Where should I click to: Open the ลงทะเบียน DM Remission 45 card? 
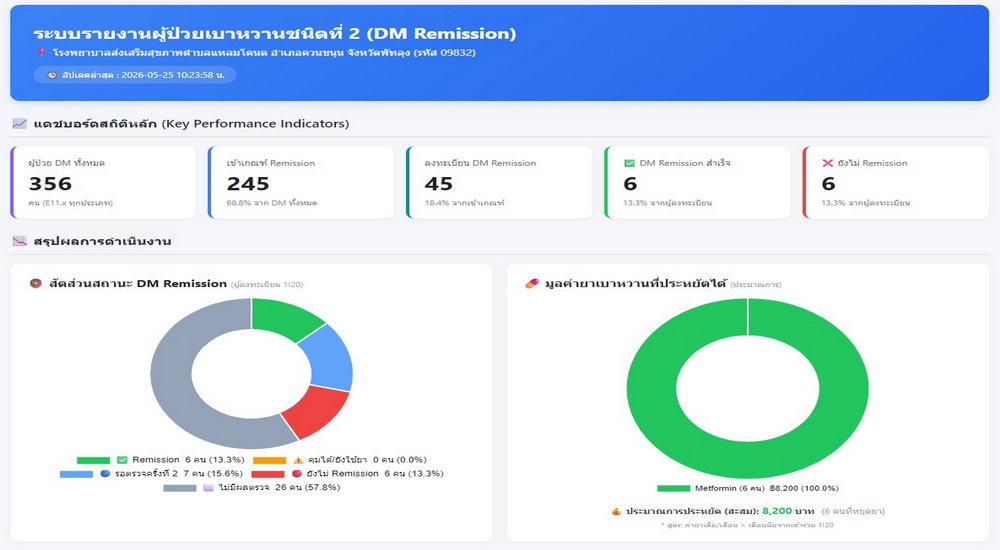(499, 182)
